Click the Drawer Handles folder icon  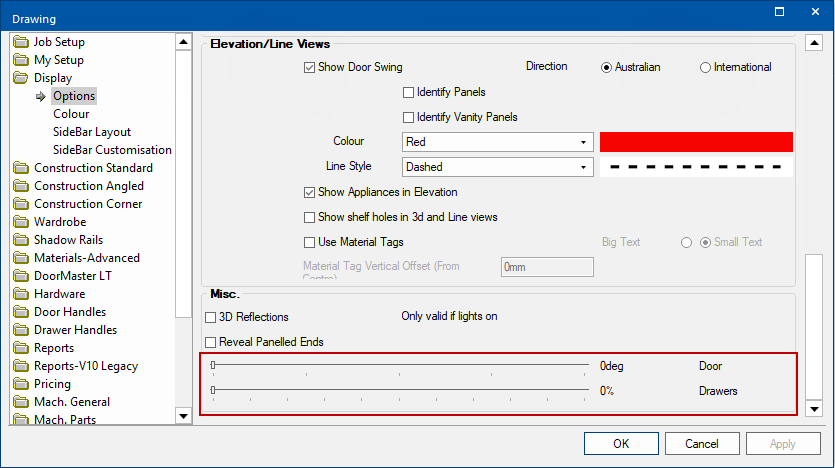tap(21, 330)
